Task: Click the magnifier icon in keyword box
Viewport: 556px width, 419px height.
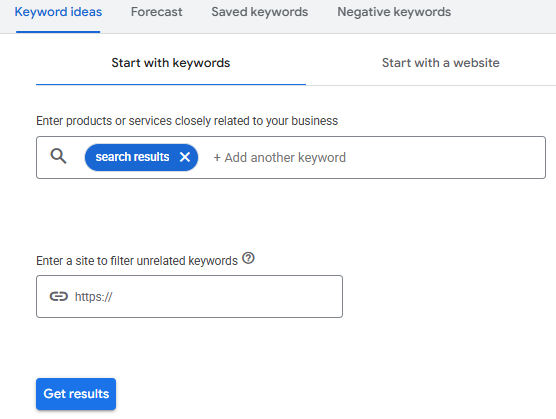Action: point(58,156)
